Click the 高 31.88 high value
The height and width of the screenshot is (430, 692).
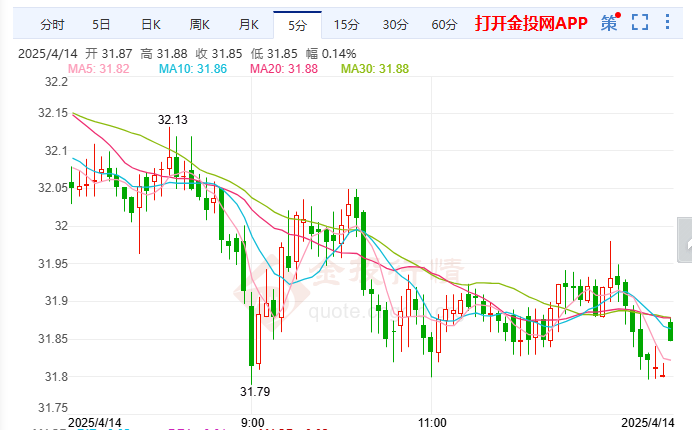[164, 54]
